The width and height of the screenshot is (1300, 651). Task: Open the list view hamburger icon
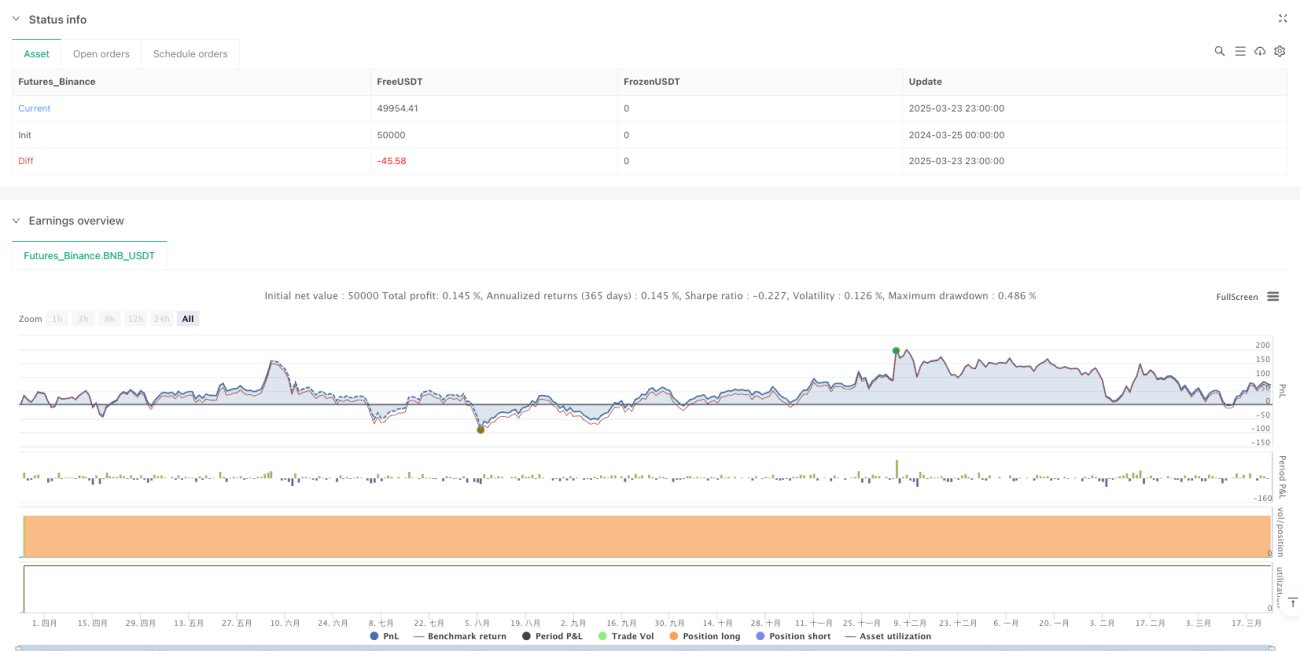(1240, 51)
